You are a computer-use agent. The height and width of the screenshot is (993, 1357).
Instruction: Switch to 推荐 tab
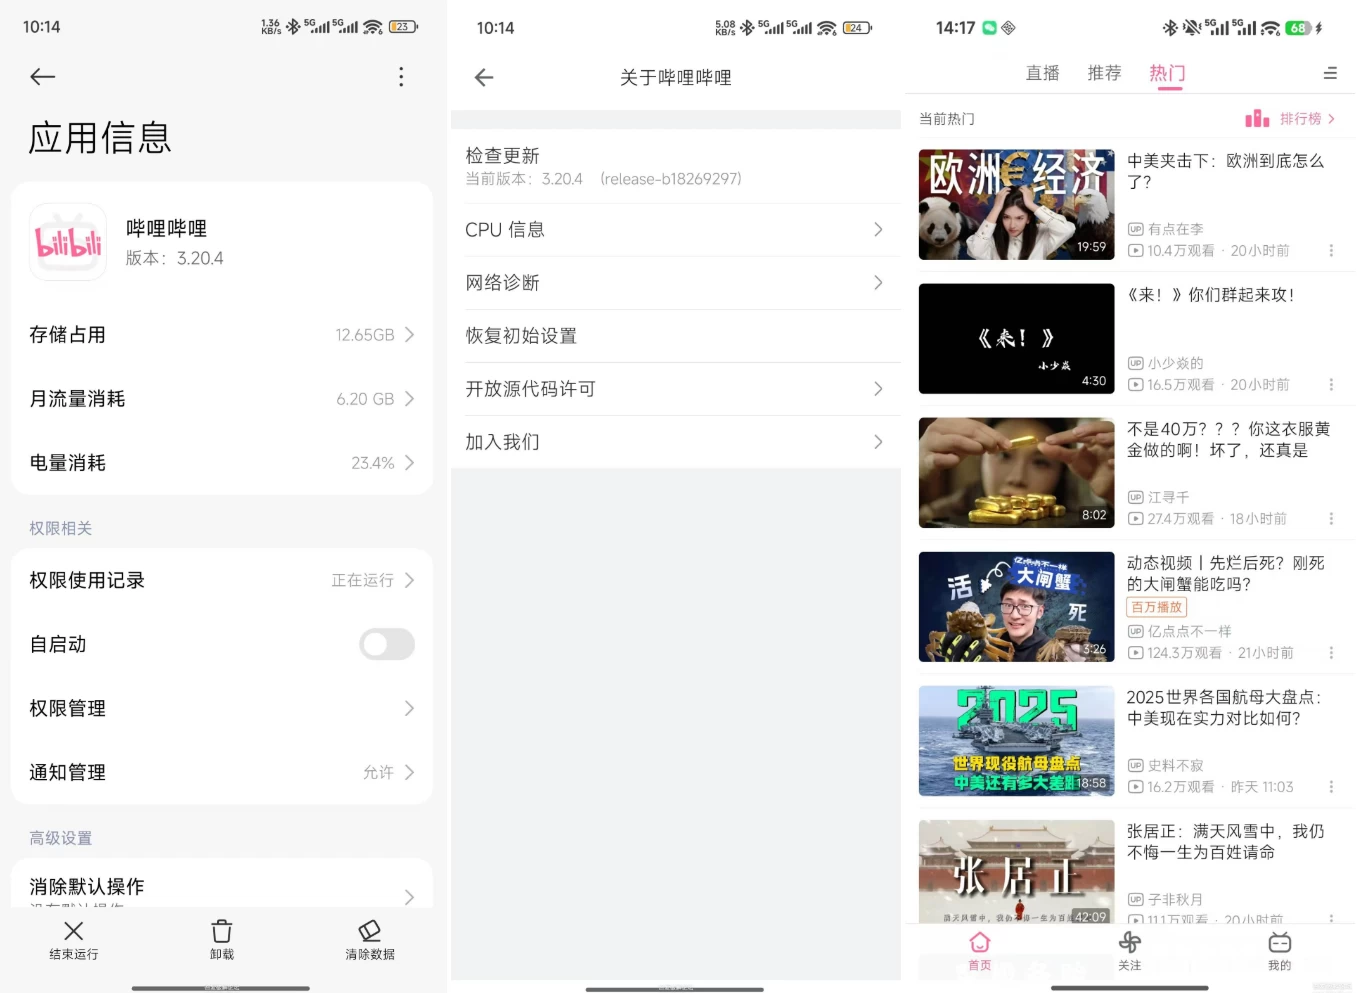tap(1105, 73)
